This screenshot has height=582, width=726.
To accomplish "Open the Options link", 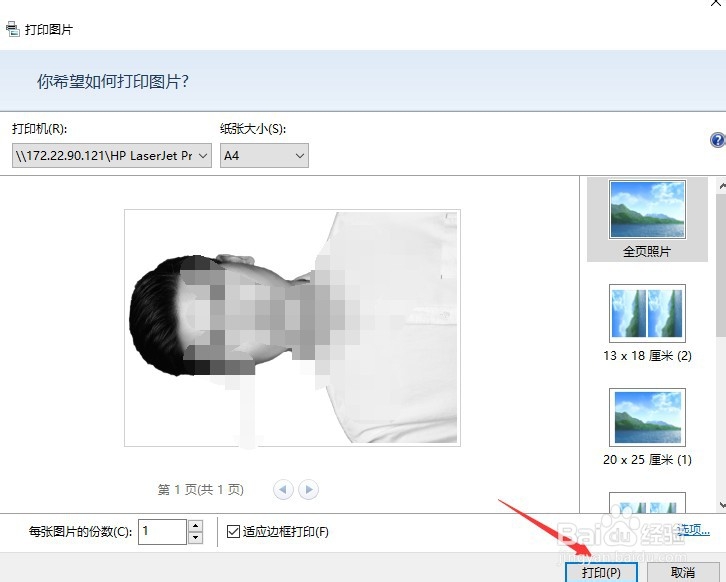I will [x=692, y=530].
